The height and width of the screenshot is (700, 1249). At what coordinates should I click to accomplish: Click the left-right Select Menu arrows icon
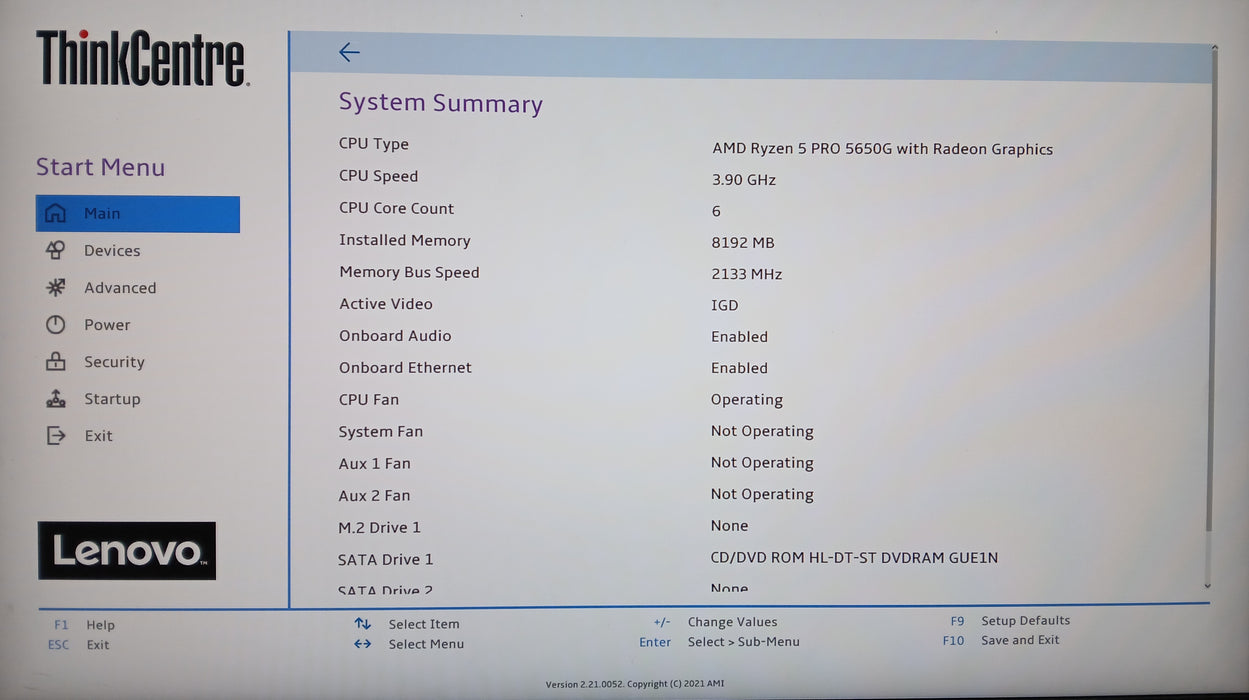[362, 644]
